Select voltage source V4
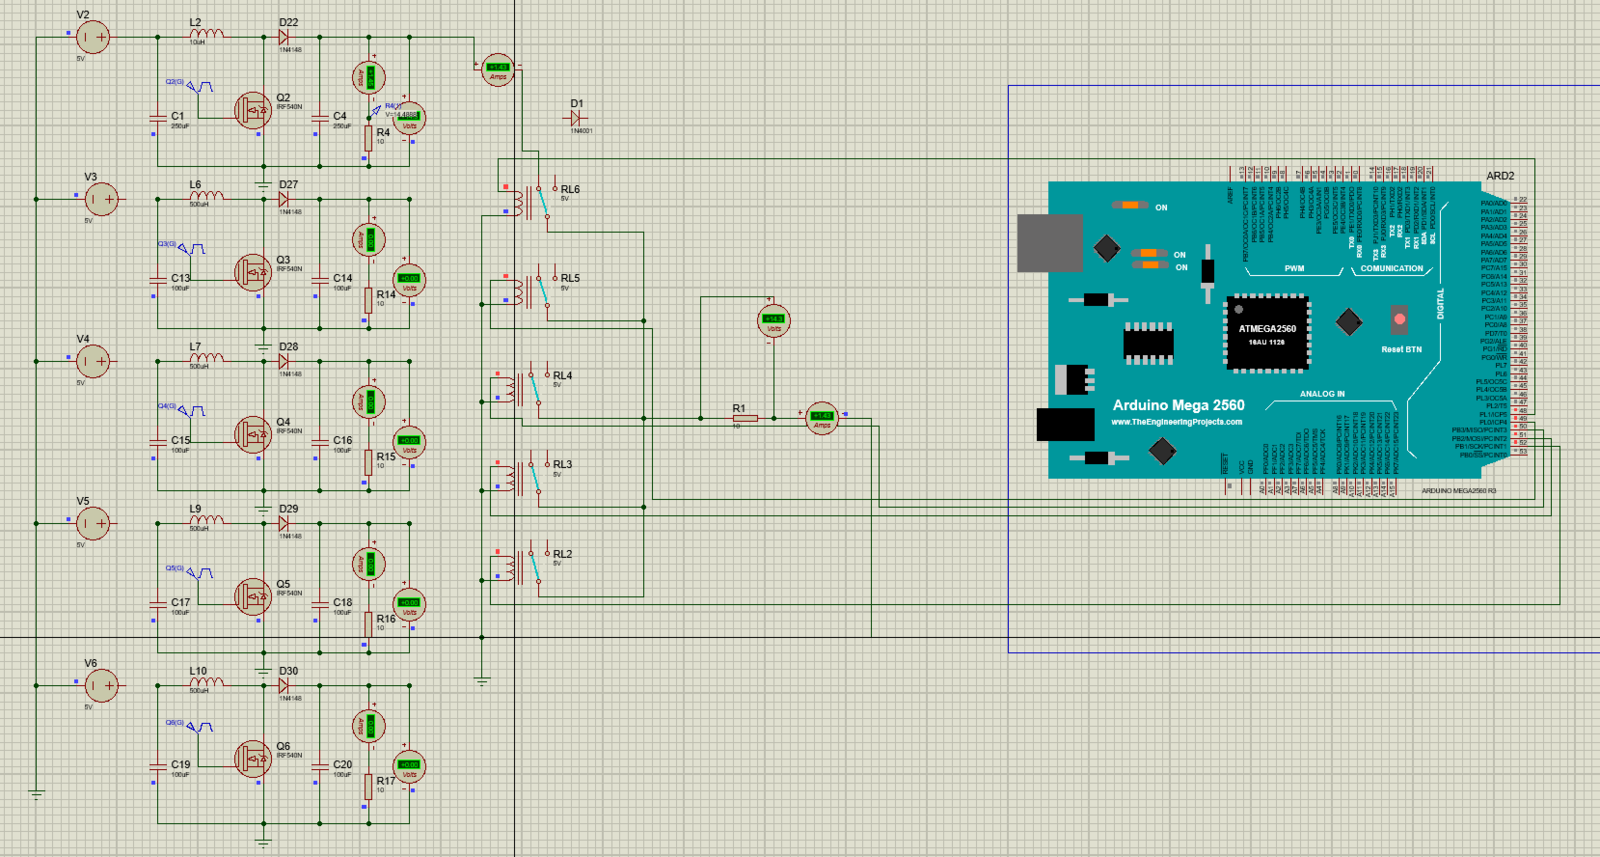The width and height of the screenshot is (1600, 857). tap(93, 361)
